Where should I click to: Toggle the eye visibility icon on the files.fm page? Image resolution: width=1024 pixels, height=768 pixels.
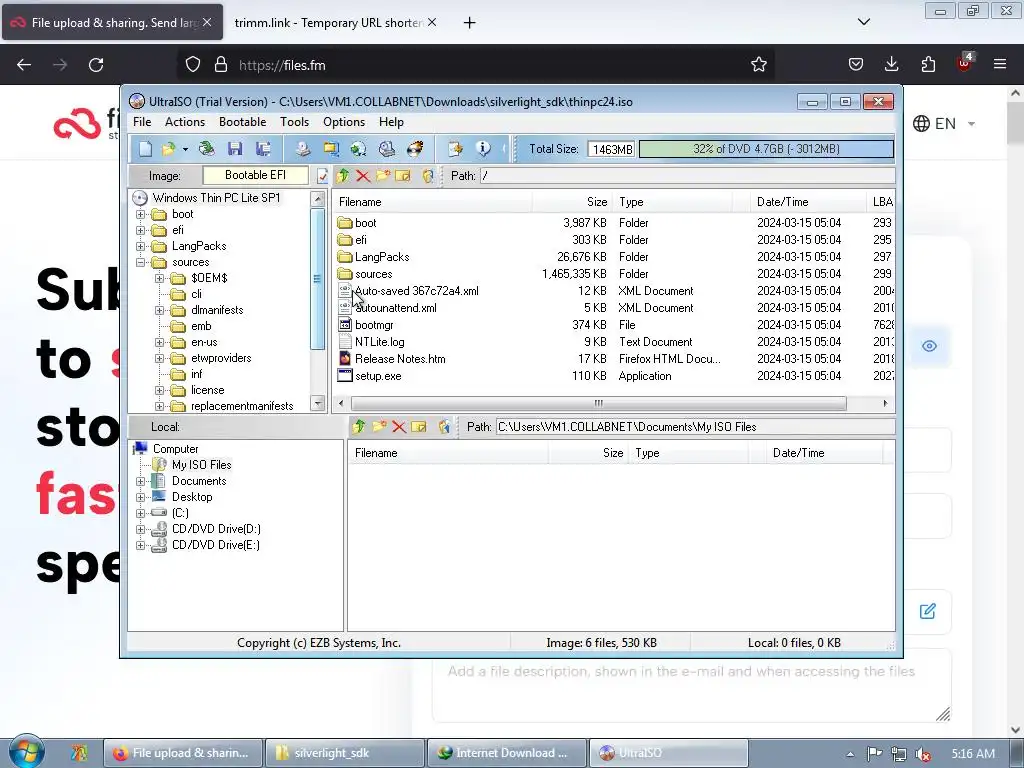click(x=929, y=346)
